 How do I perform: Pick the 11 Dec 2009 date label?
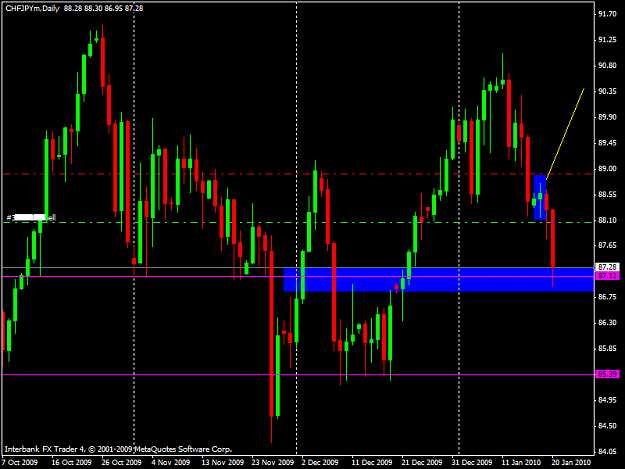(x=372, y=462)
